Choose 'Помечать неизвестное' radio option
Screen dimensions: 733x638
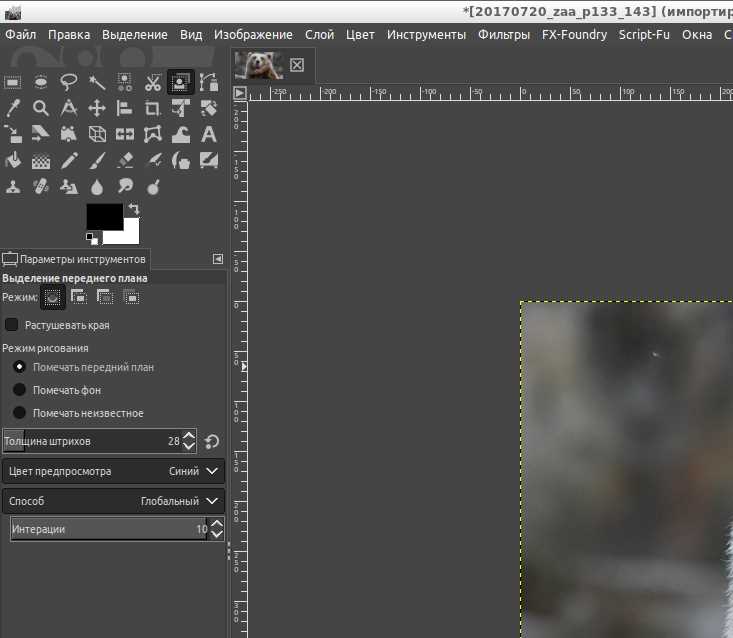click(19, 413)
